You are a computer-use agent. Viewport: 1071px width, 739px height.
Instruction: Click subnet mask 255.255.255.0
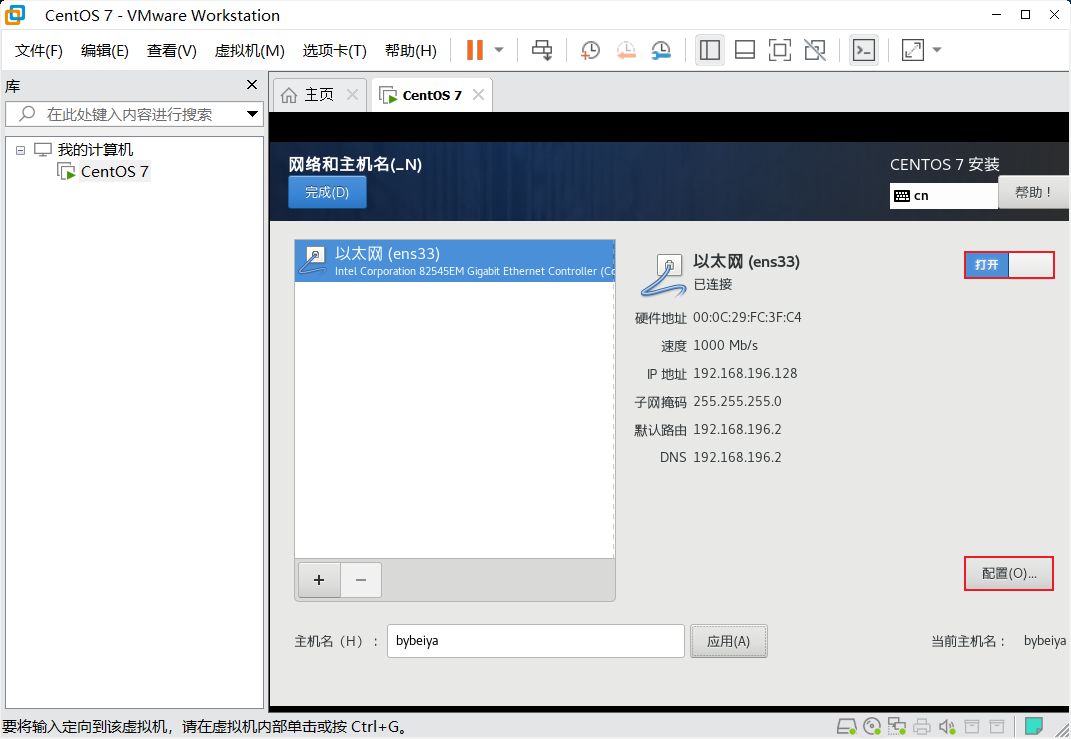737,402
